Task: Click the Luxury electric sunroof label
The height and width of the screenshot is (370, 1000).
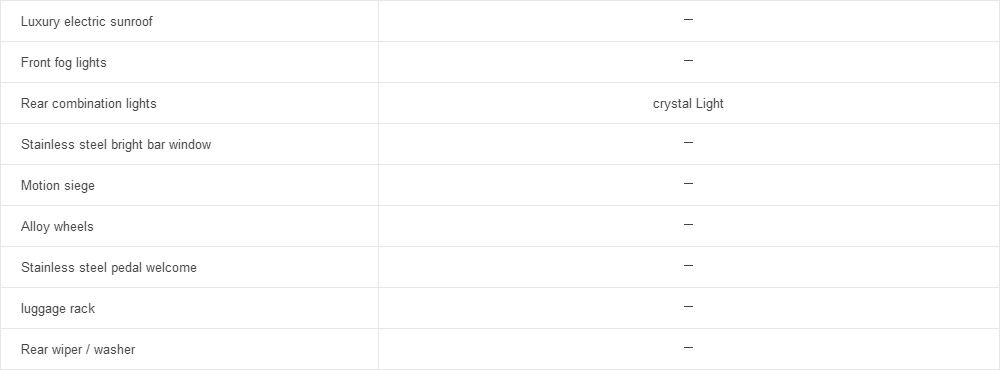Action: (87, 22)
